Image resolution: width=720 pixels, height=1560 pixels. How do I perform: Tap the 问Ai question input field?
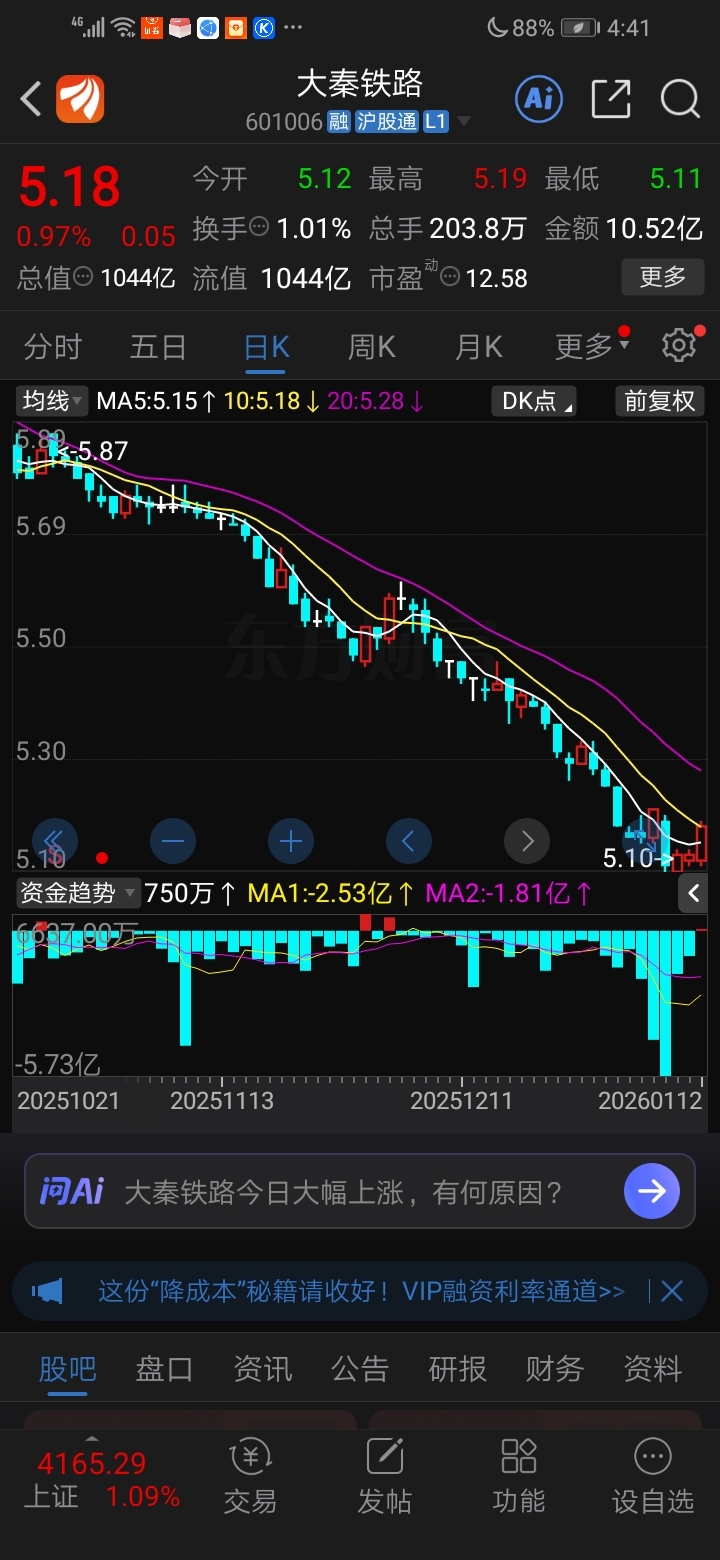[360, 1191]
